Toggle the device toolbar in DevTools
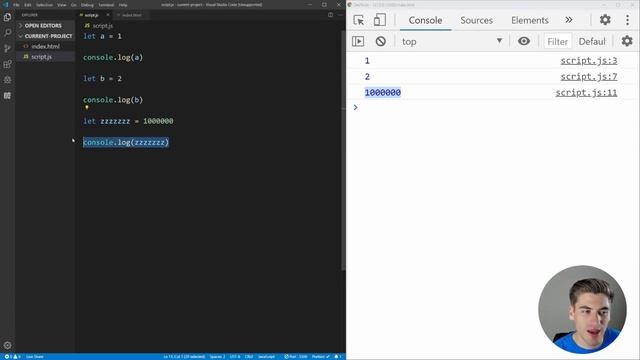The image size is (640, 360). 380,20
